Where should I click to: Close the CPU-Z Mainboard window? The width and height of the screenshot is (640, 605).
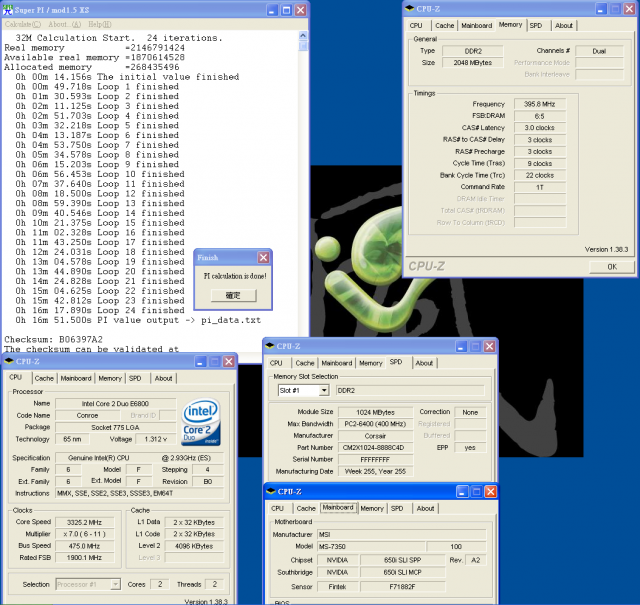click(x=491, y=492)
